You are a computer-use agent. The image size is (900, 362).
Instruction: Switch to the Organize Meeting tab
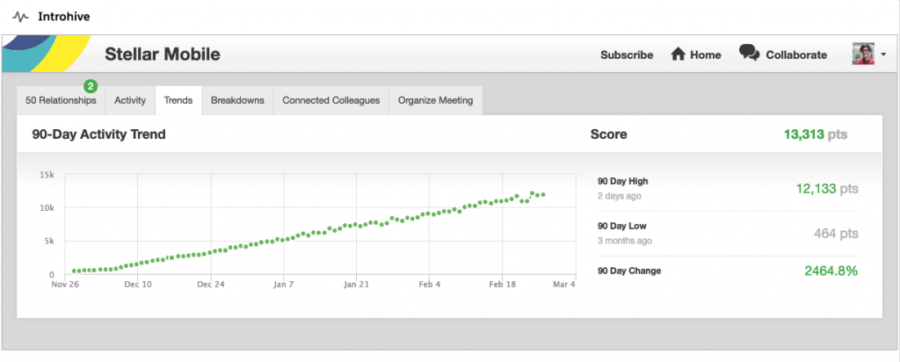click(436, 100)
